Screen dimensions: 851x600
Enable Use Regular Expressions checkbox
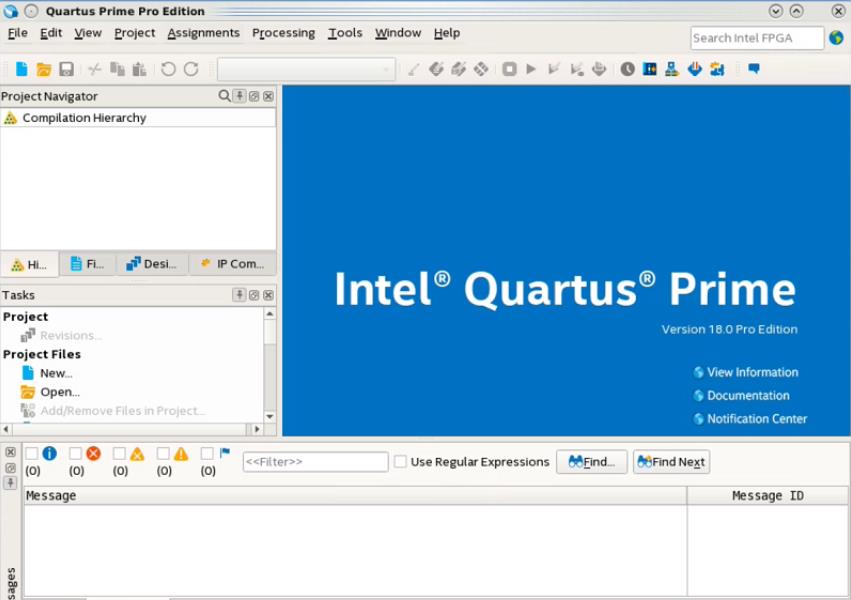click(400, 462)
